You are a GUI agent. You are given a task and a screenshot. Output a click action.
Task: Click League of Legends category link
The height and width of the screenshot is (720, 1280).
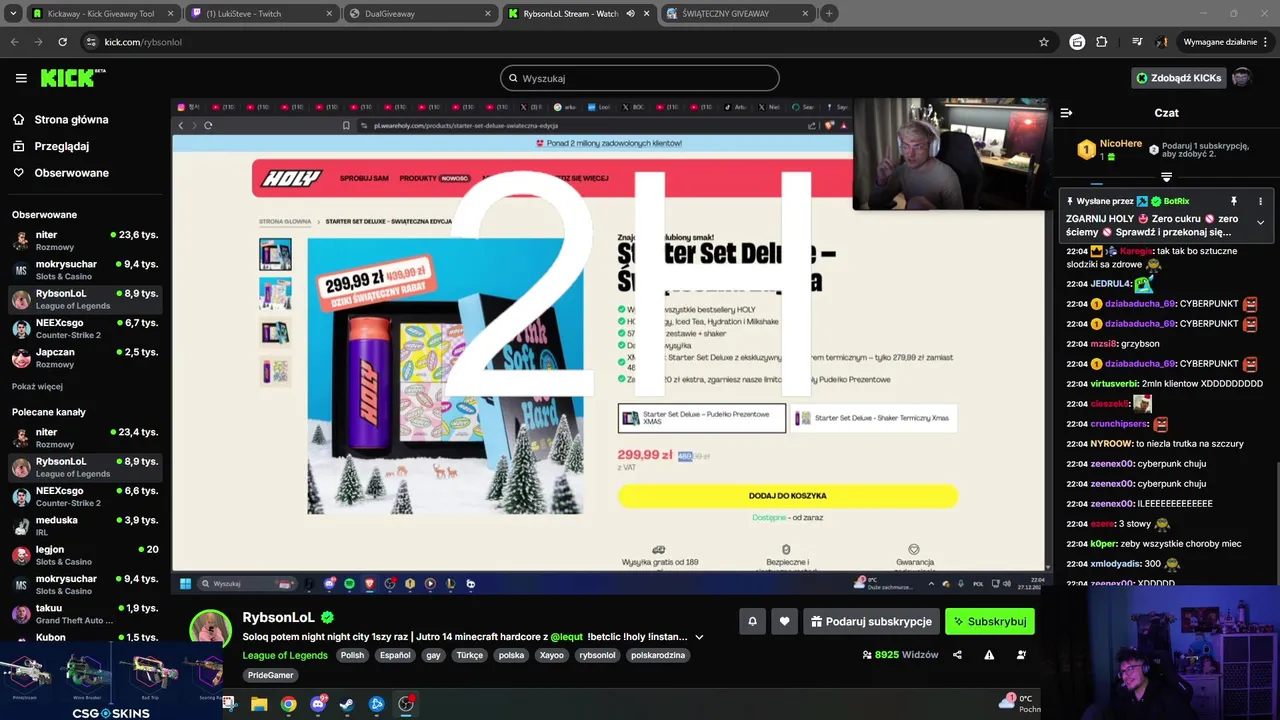click(x=285, y=655)
